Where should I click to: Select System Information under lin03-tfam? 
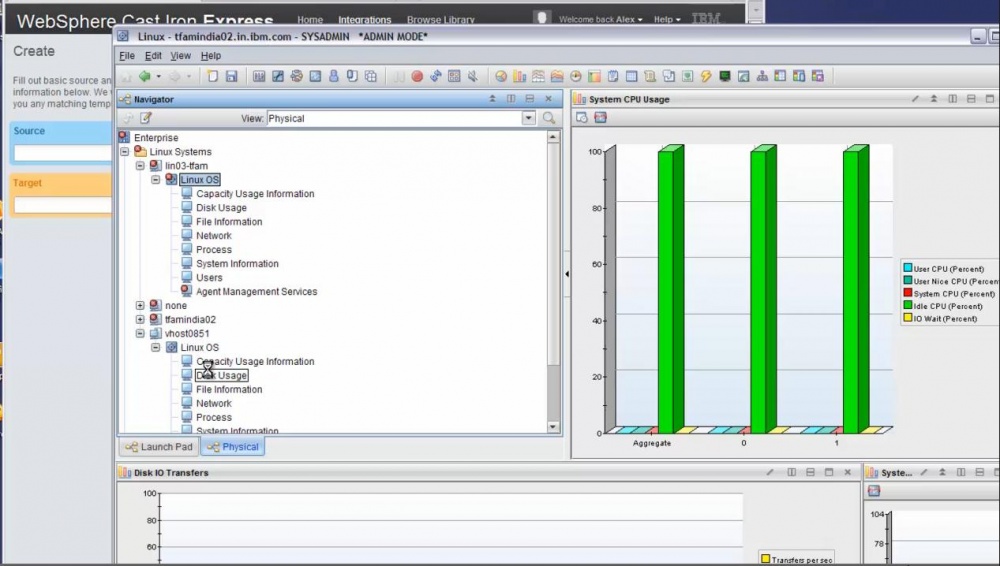pyautogui.click(x=237, y=264)
